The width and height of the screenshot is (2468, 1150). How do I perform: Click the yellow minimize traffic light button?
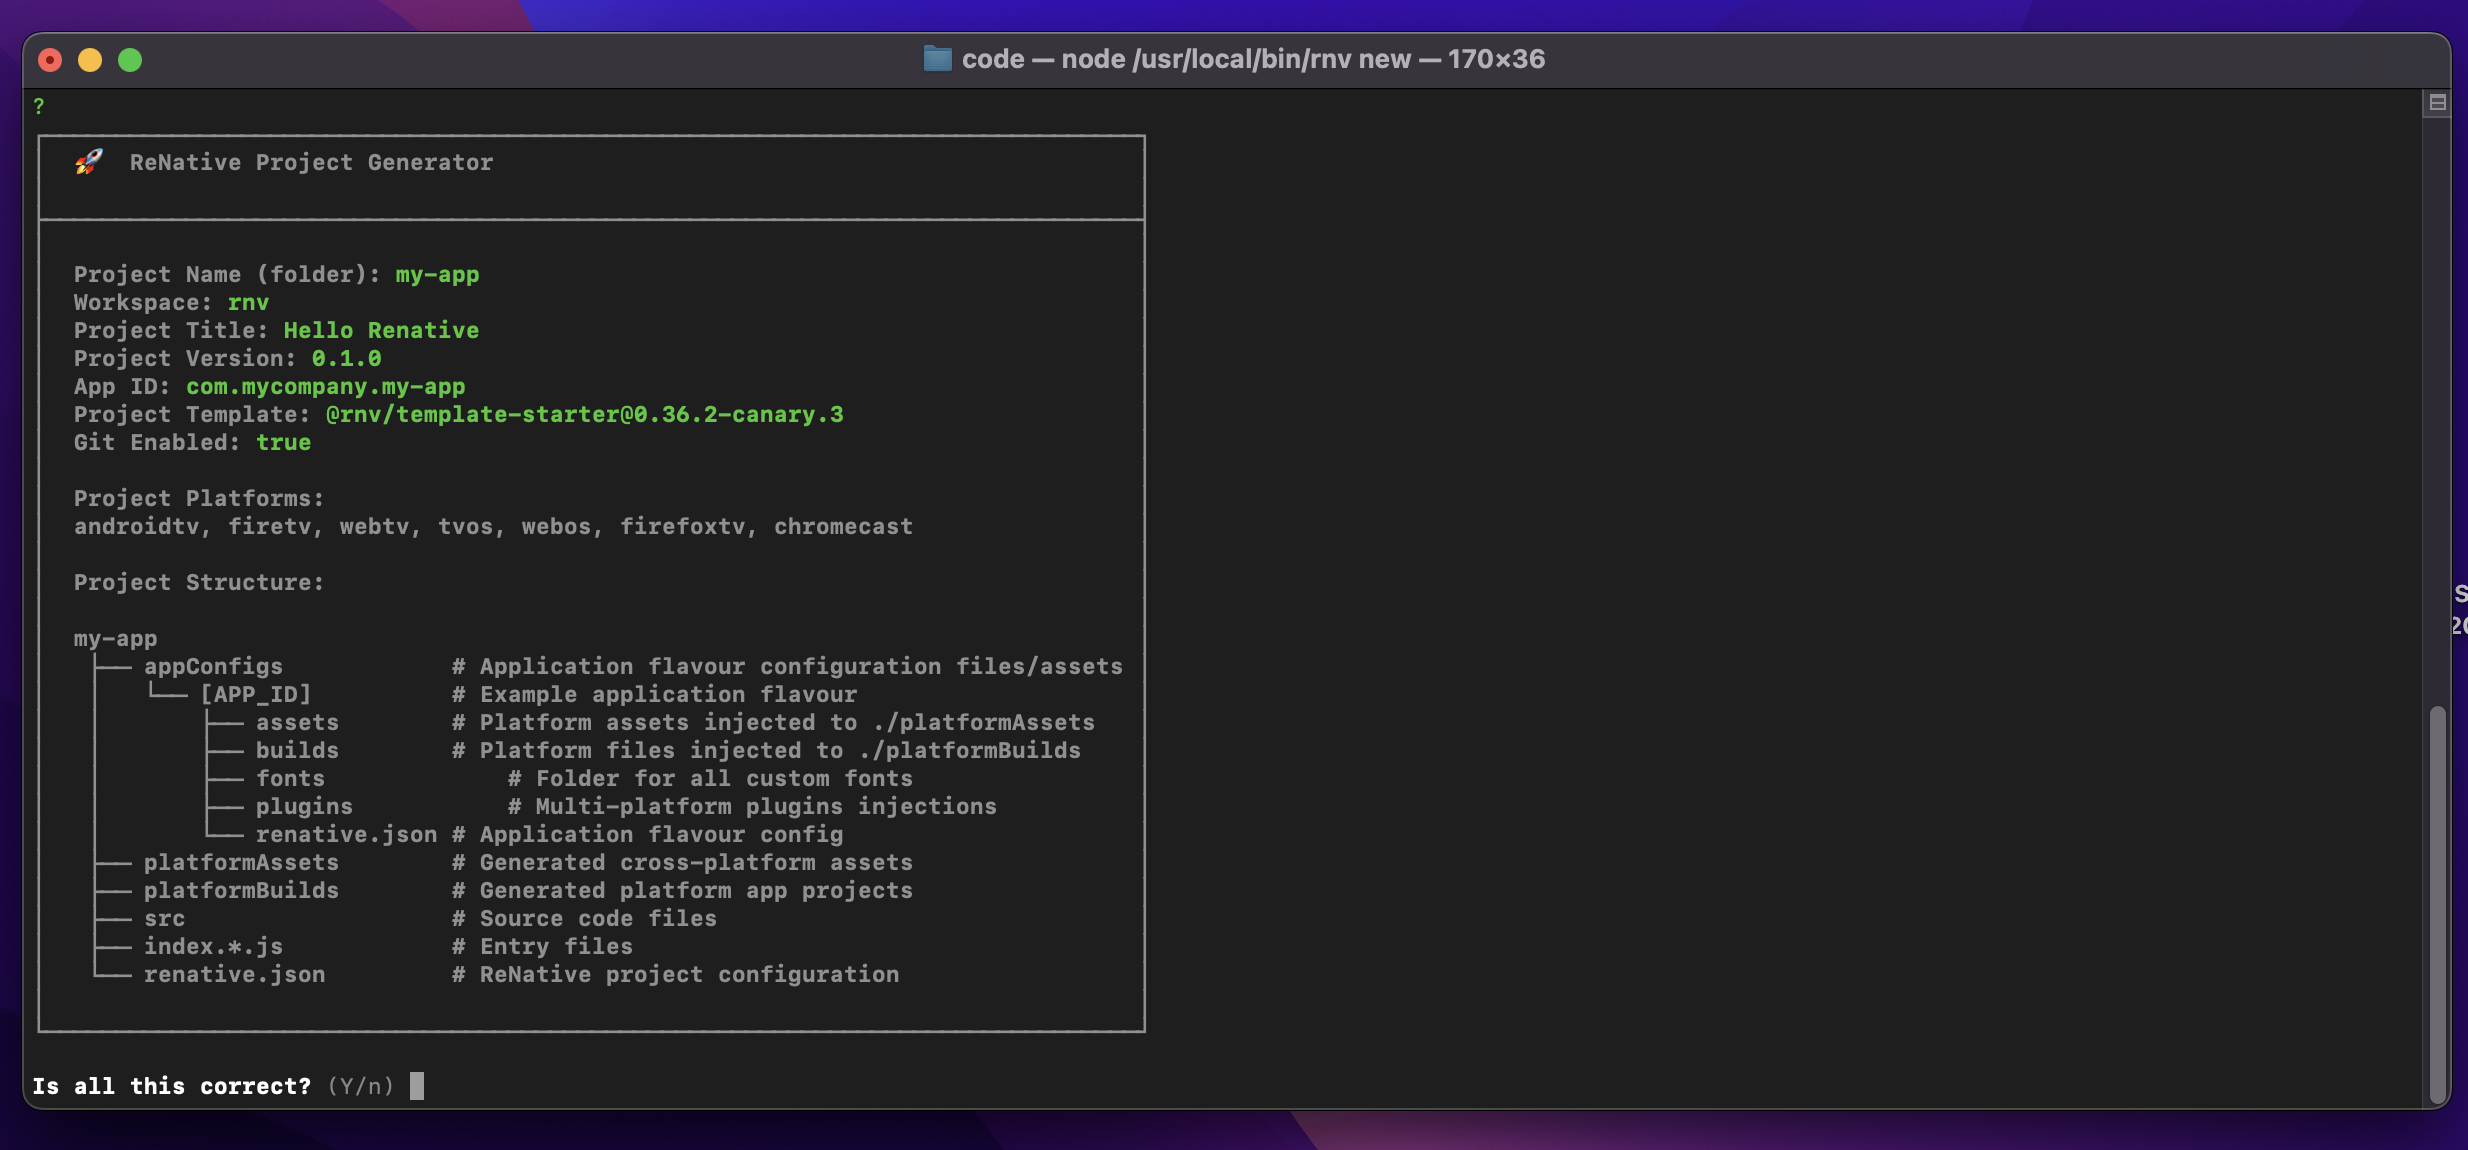pyautogui.click(x=90, y=60)
